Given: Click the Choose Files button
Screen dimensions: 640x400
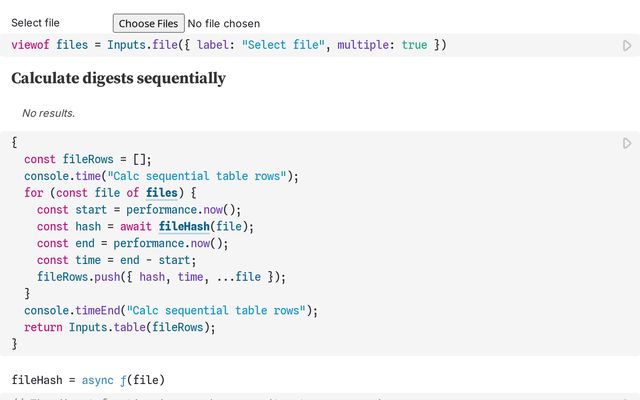Looking at the screenshot, I should [x=147, y=23].
